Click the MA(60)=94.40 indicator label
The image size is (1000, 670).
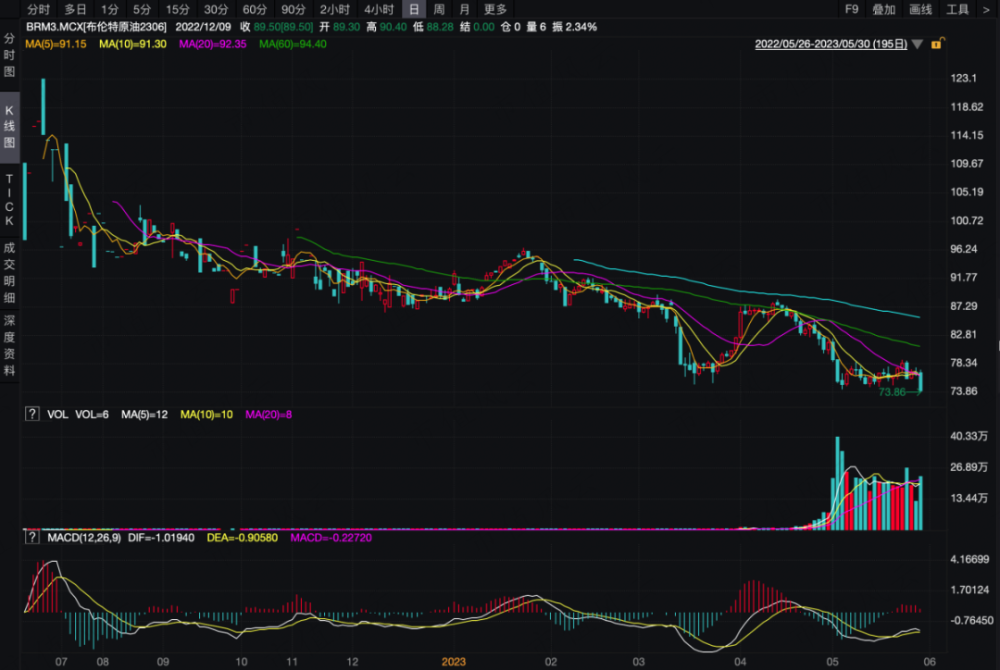(x=293, y=44)
